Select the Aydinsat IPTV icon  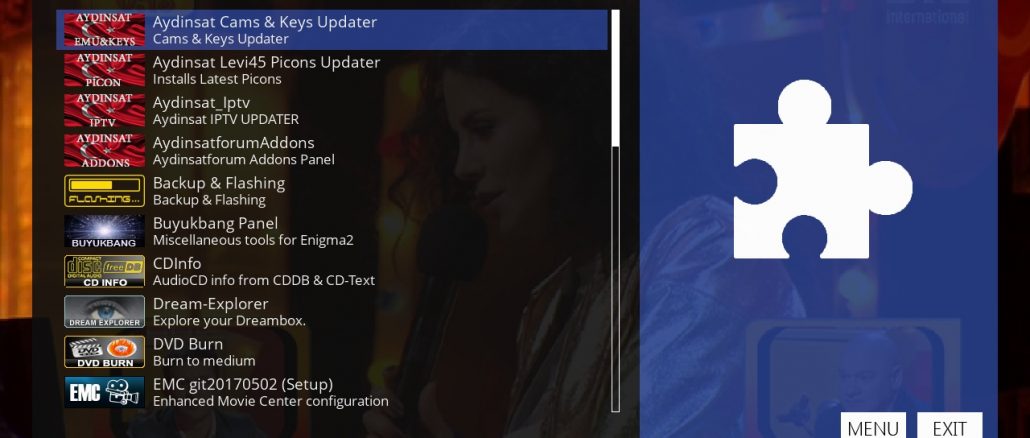104,110
